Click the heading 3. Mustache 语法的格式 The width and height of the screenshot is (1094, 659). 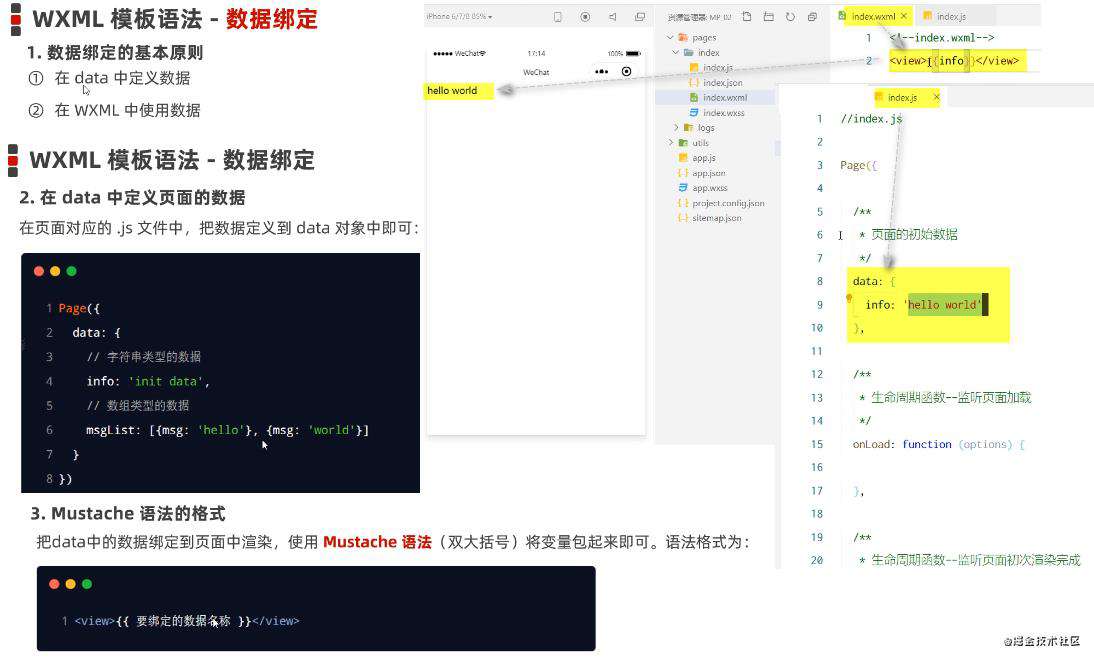[x=128, y=514]
